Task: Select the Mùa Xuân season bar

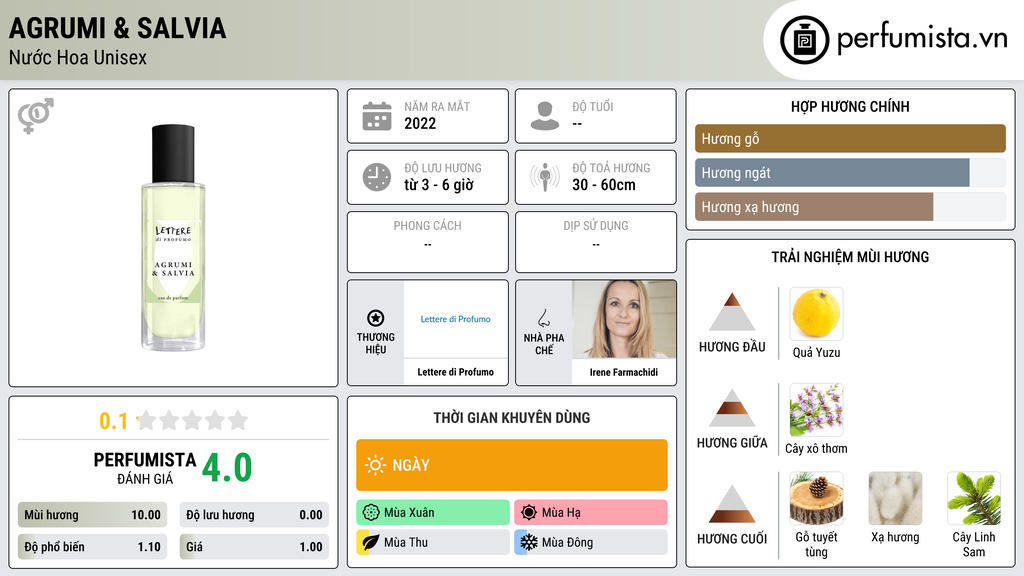Action: (433, 513)
